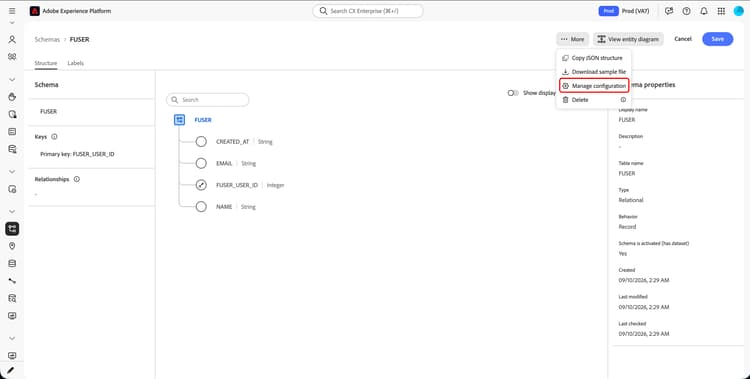Choose Copy JSON structure menu item

pos(594,58)
